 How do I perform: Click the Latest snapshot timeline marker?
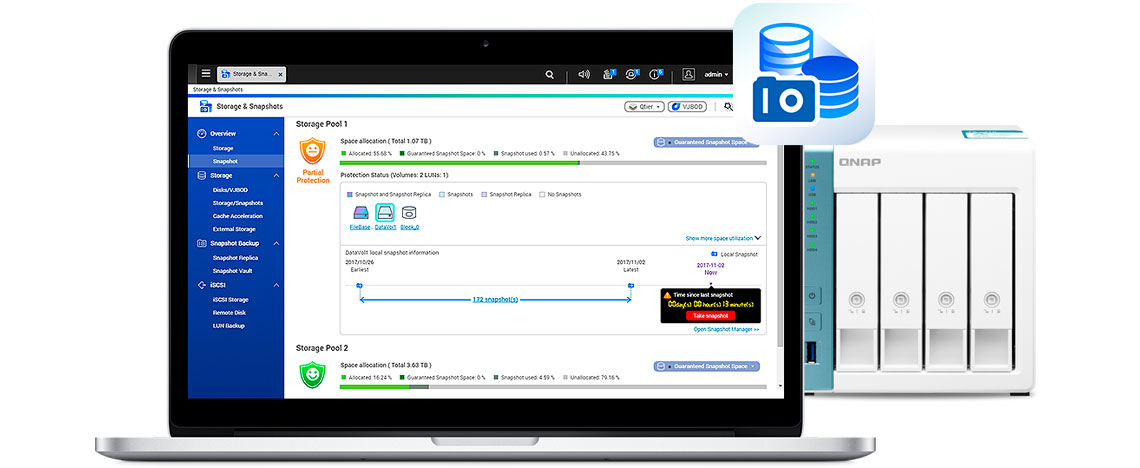[631, 285]
